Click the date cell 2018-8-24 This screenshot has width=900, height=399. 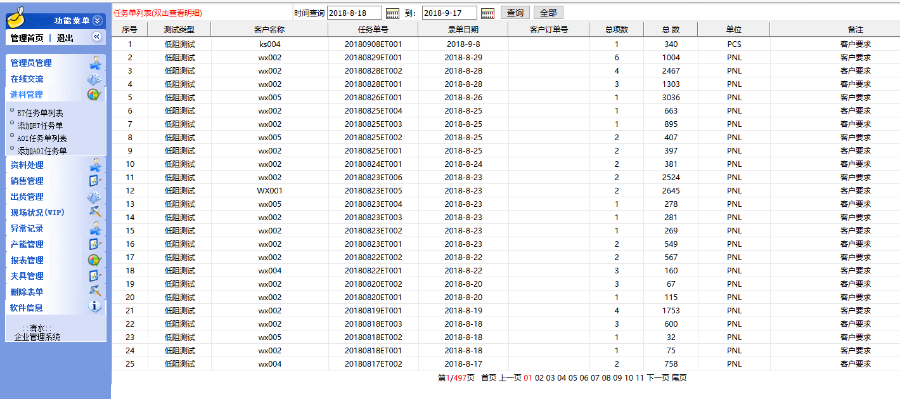coord(463,164)
